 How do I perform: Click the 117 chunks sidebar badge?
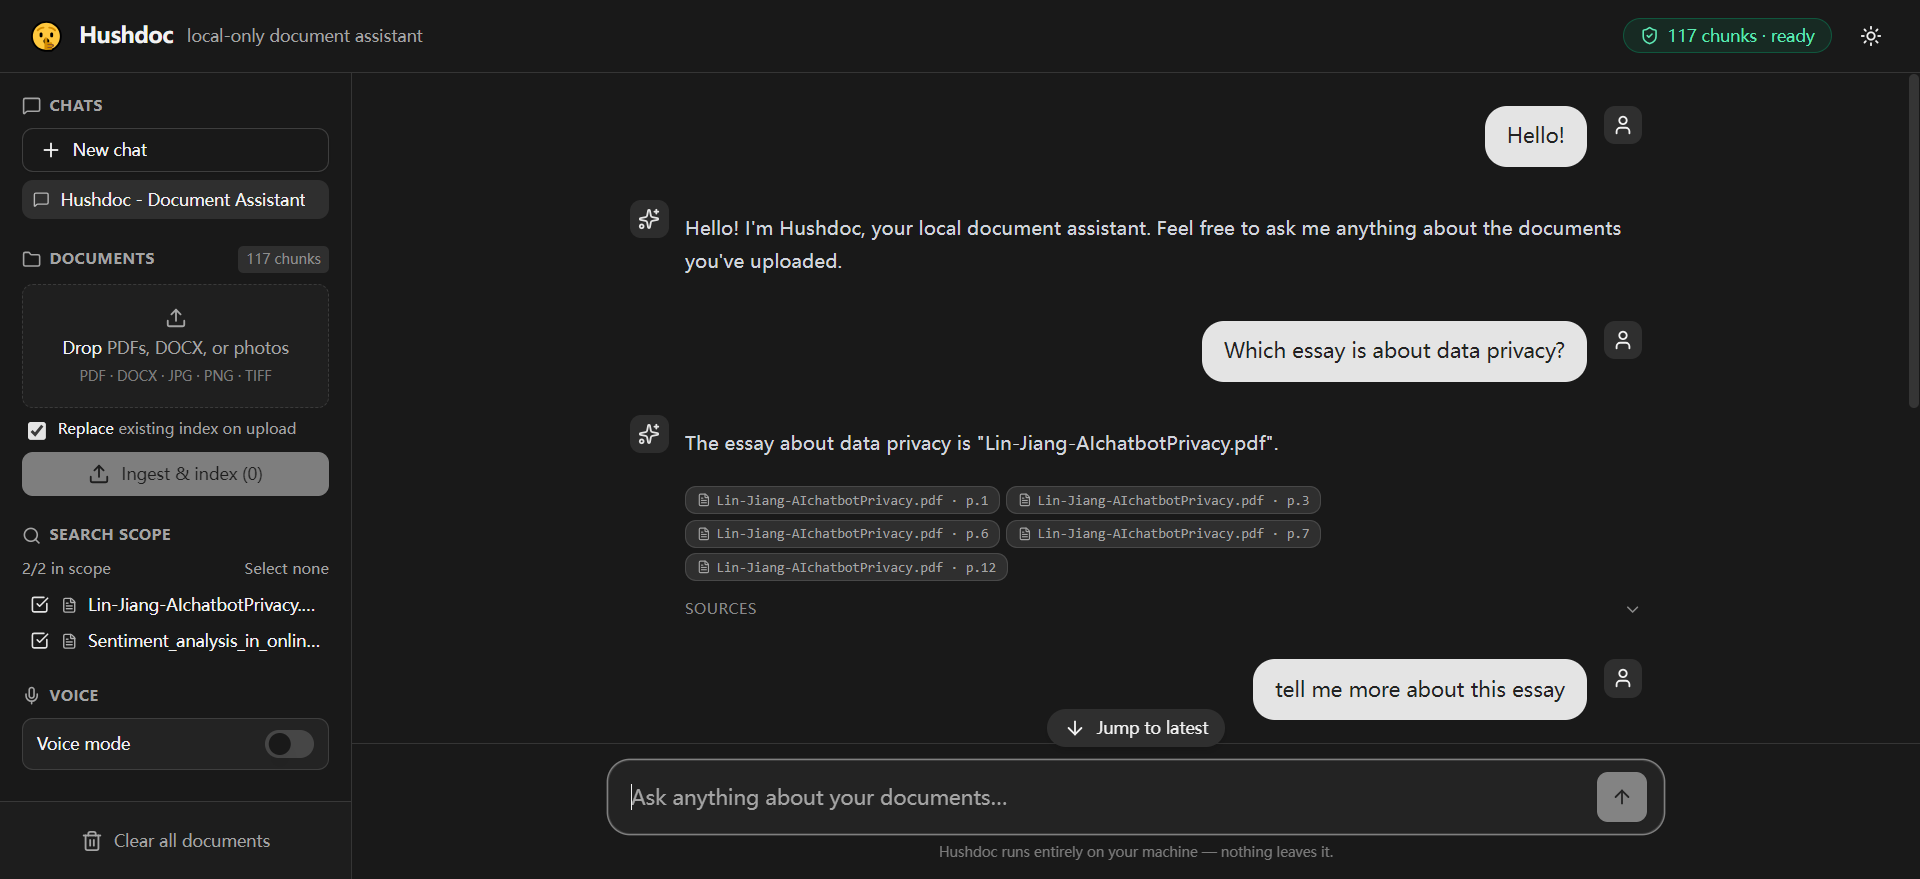coord(283,259)
